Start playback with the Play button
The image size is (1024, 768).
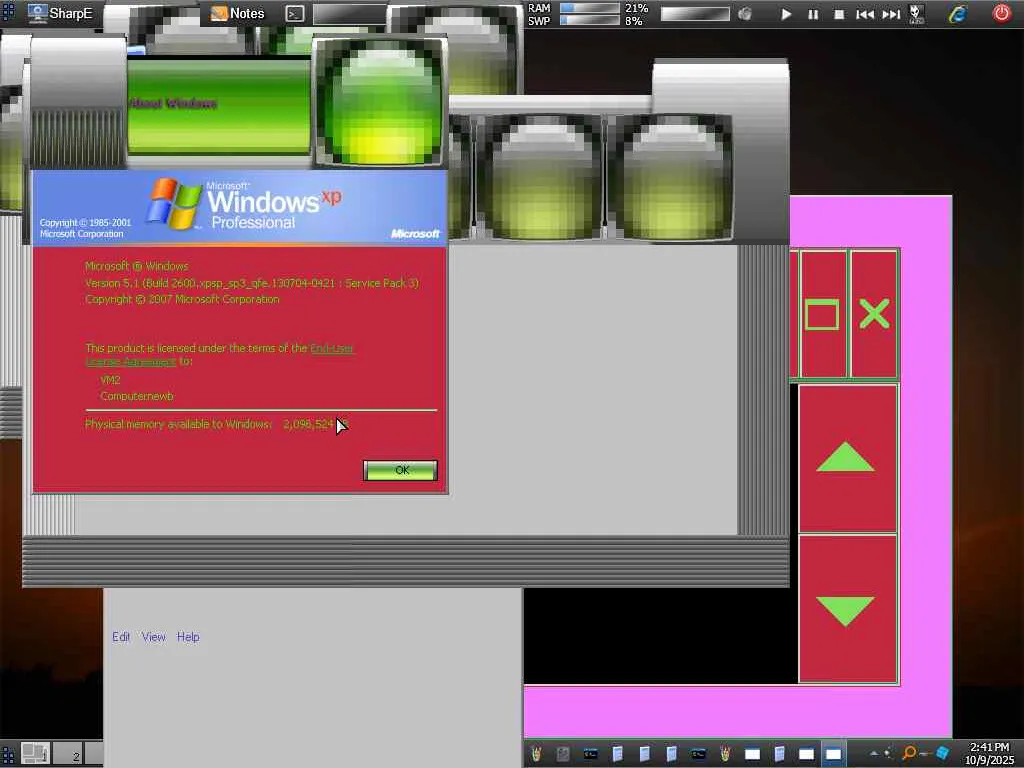tap(786, 14)
